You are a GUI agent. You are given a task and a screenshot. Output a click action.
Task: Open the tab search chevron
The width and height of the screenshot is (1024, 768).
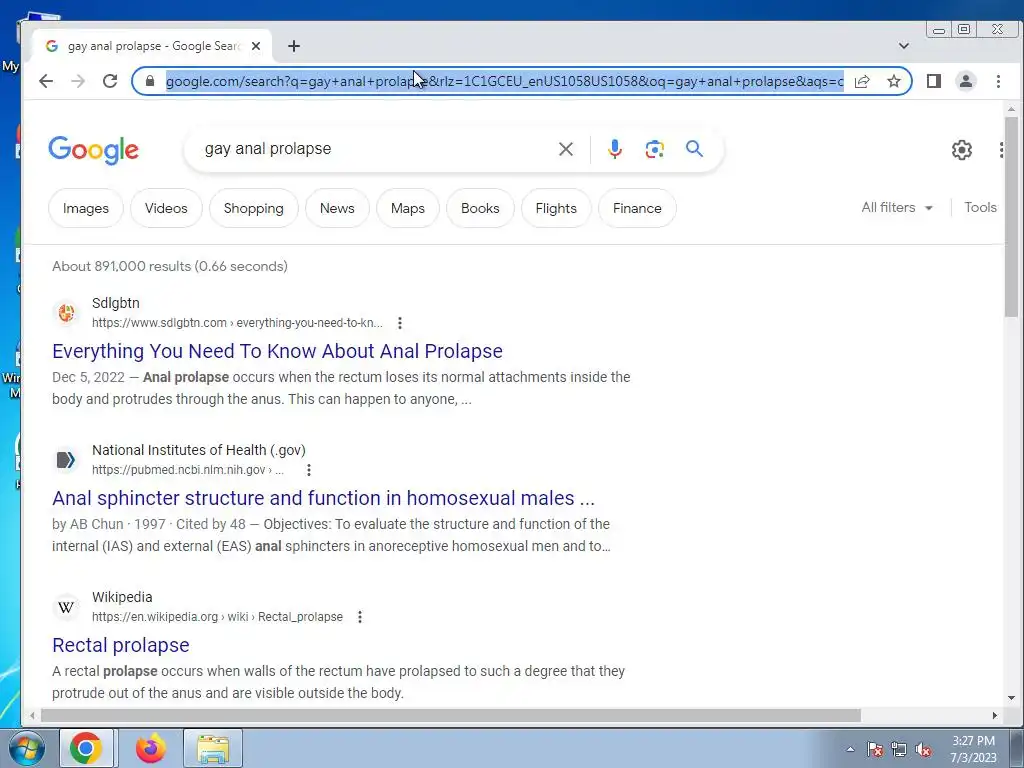pos(904,46)
